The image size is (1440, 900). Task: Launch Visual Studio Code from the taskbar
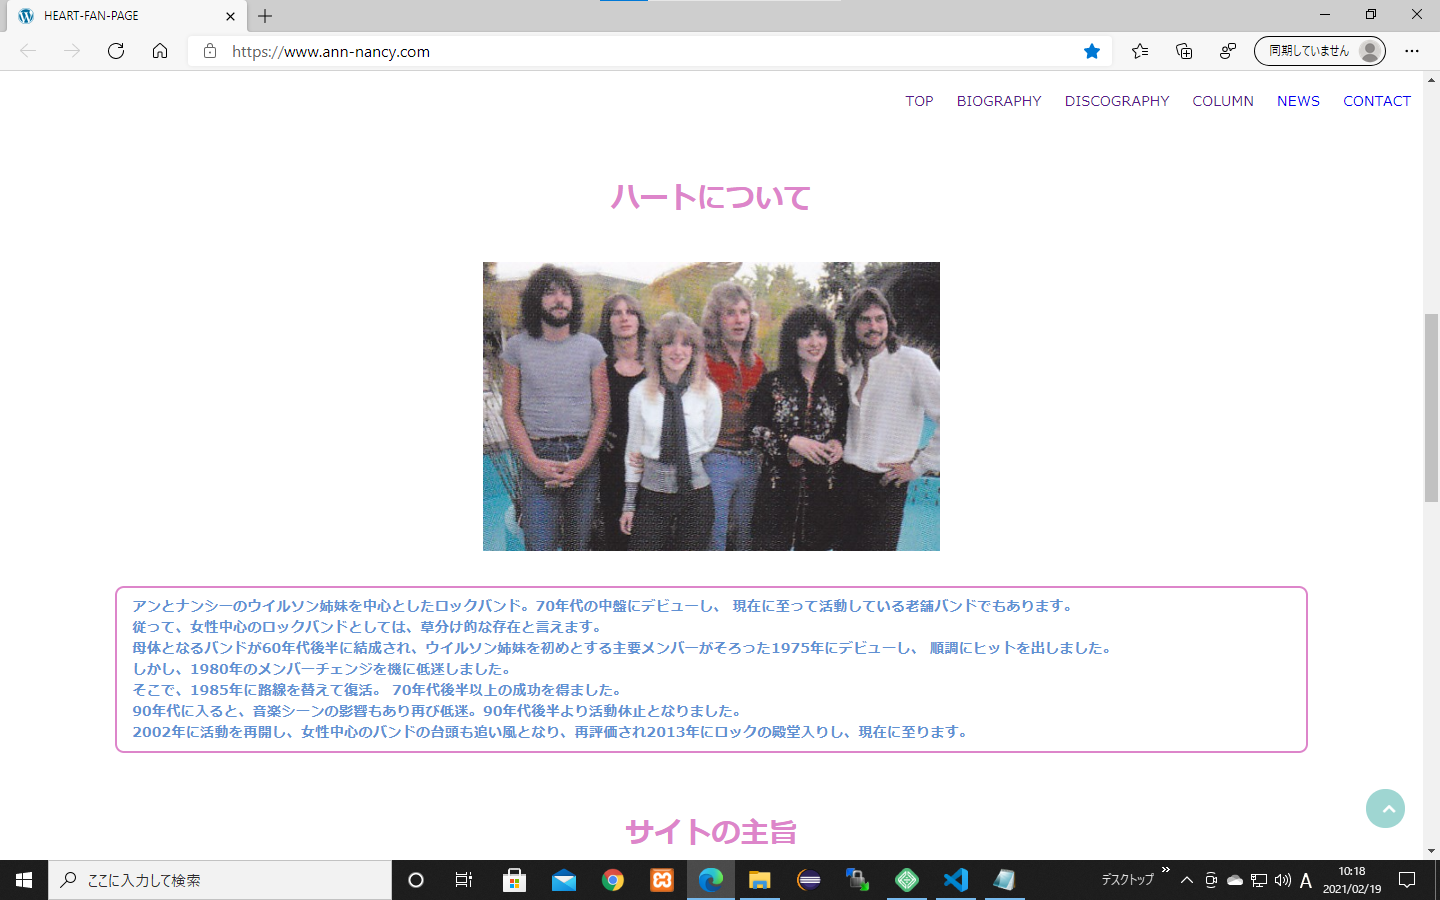(956, 880)
